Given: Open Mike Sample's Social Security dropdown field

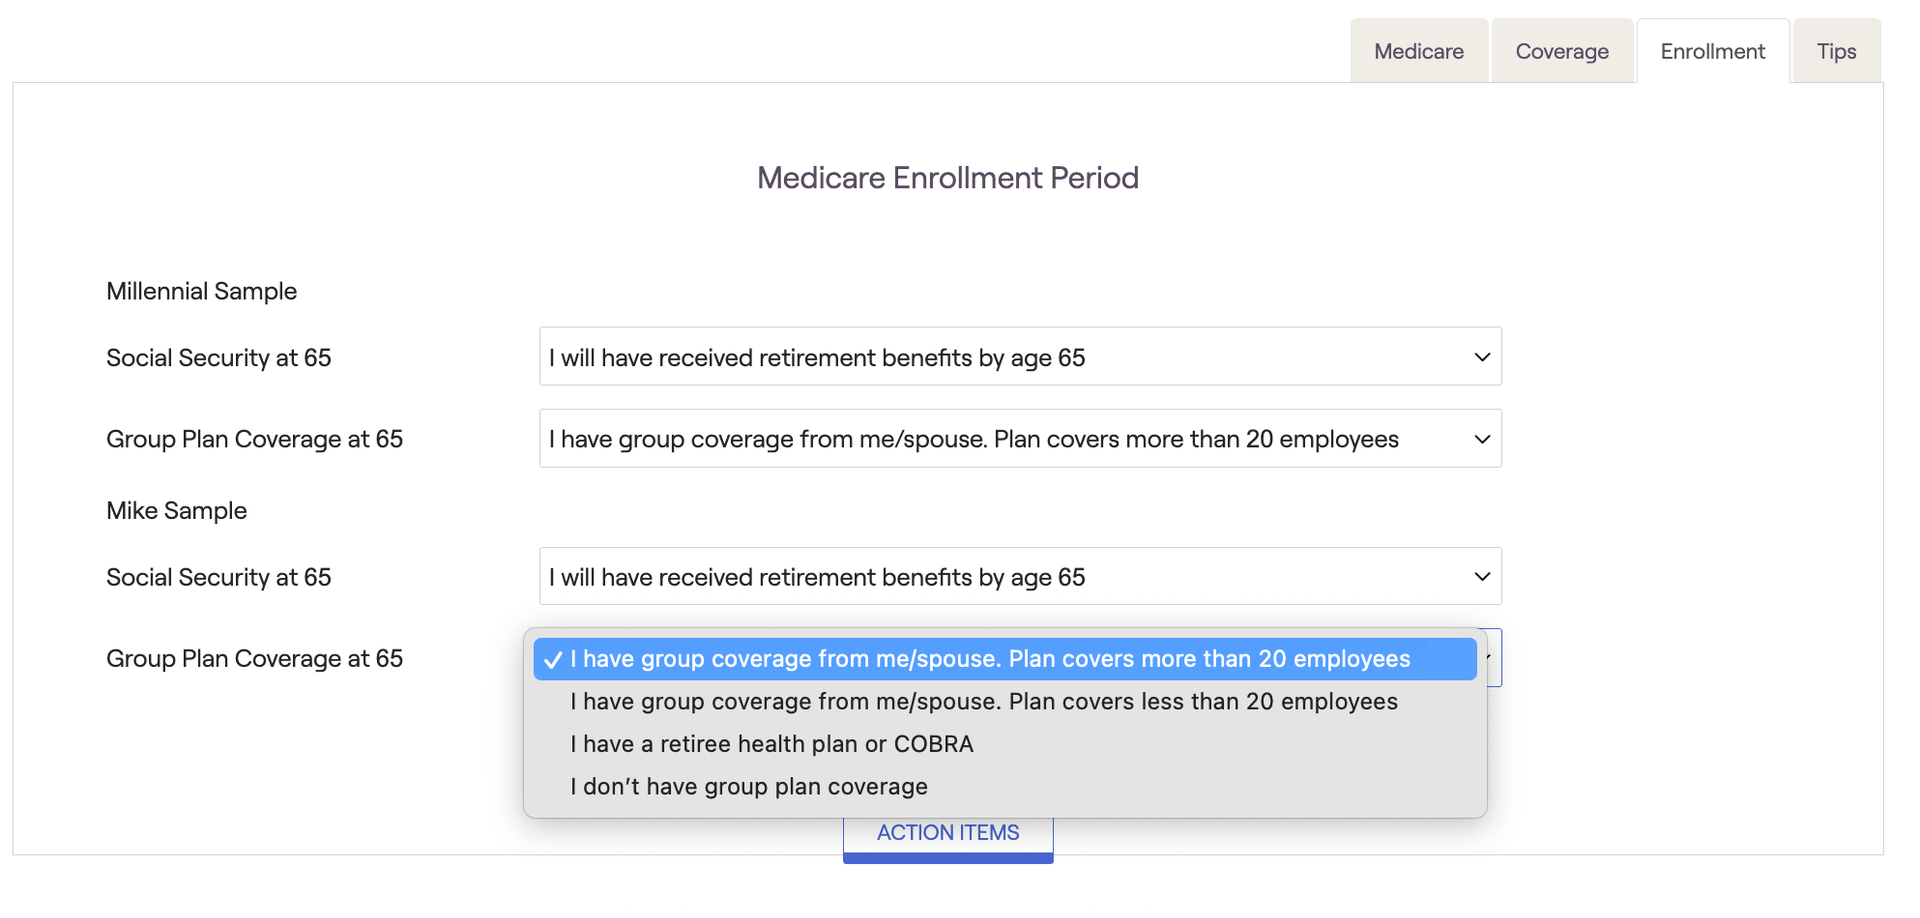Looking at the screenshot, I should coord(1020,577).
